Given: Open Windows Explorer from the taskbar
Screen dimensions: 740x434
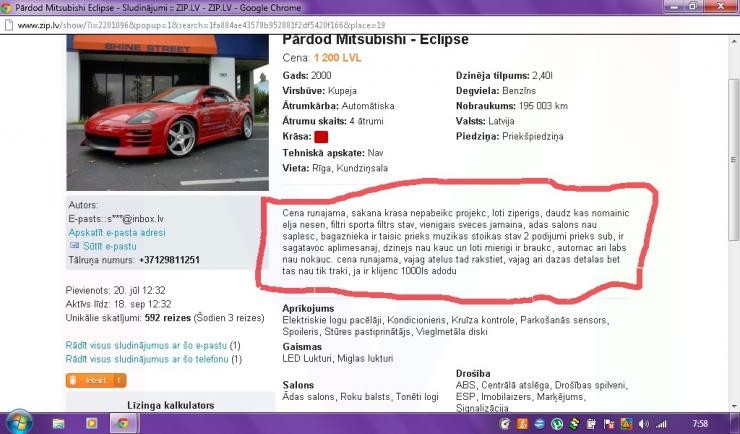Looking at the screenshot, I should point(59,422).
